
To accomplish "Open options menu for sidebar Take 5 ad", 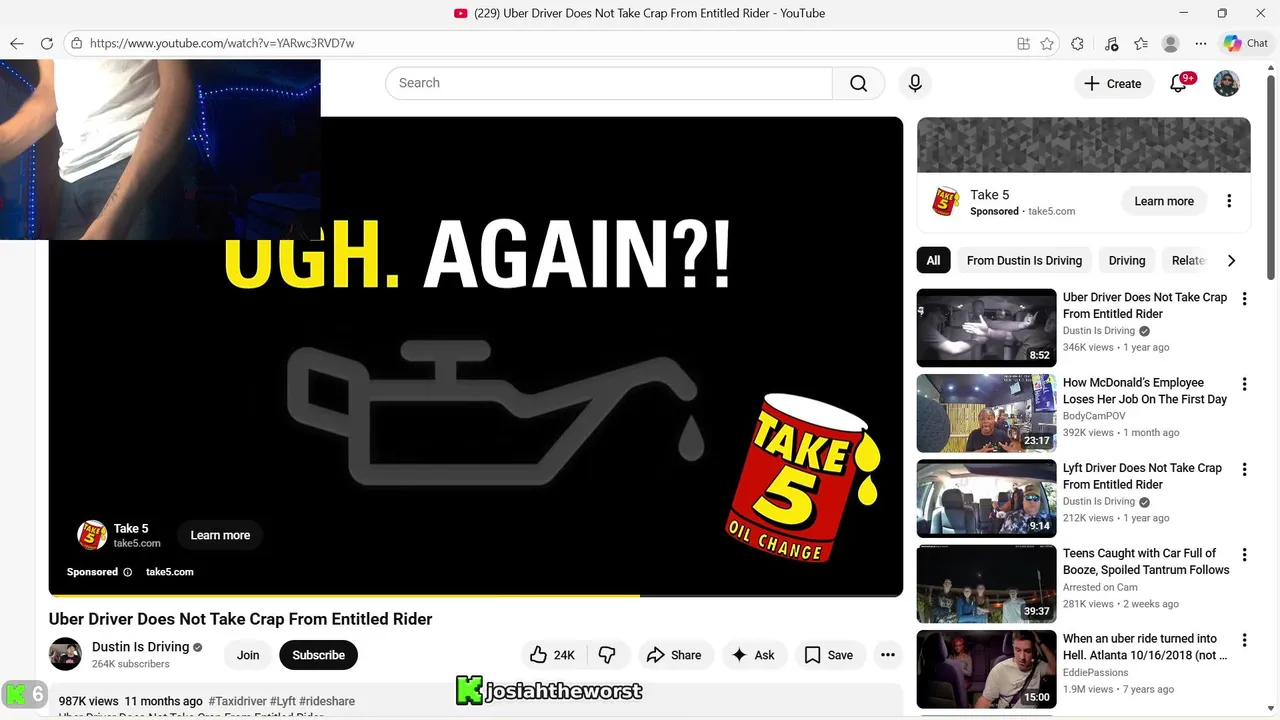I will tap(1229, 201).
